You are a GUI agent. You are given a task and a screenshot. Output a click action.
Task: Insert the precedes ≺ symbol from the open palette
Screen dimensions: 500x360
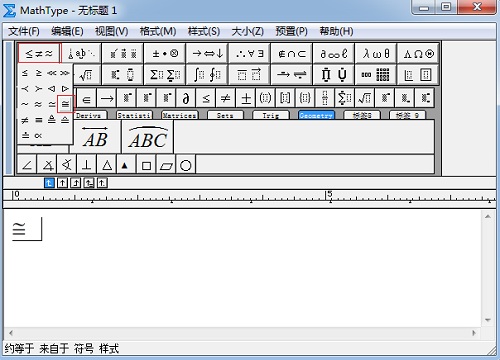coord(25,89)
